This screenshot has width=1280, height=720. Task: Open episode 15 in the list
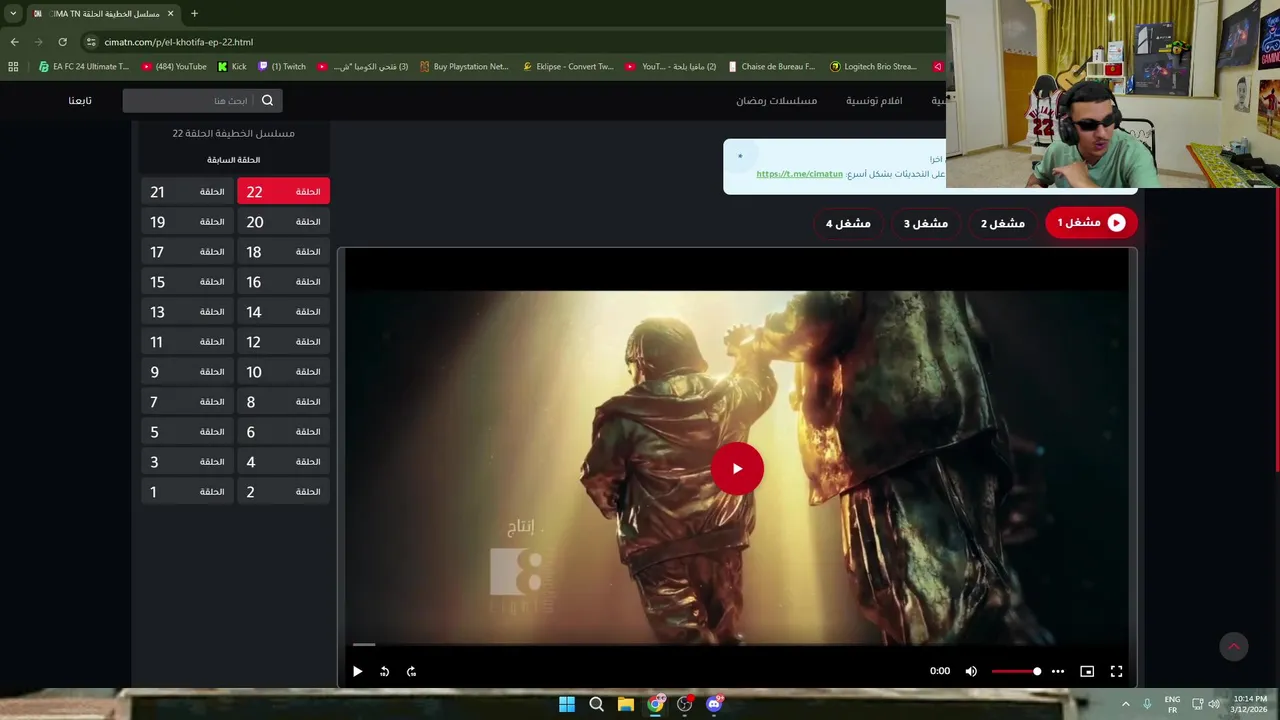pyautogui.click(x=187, y=281)
